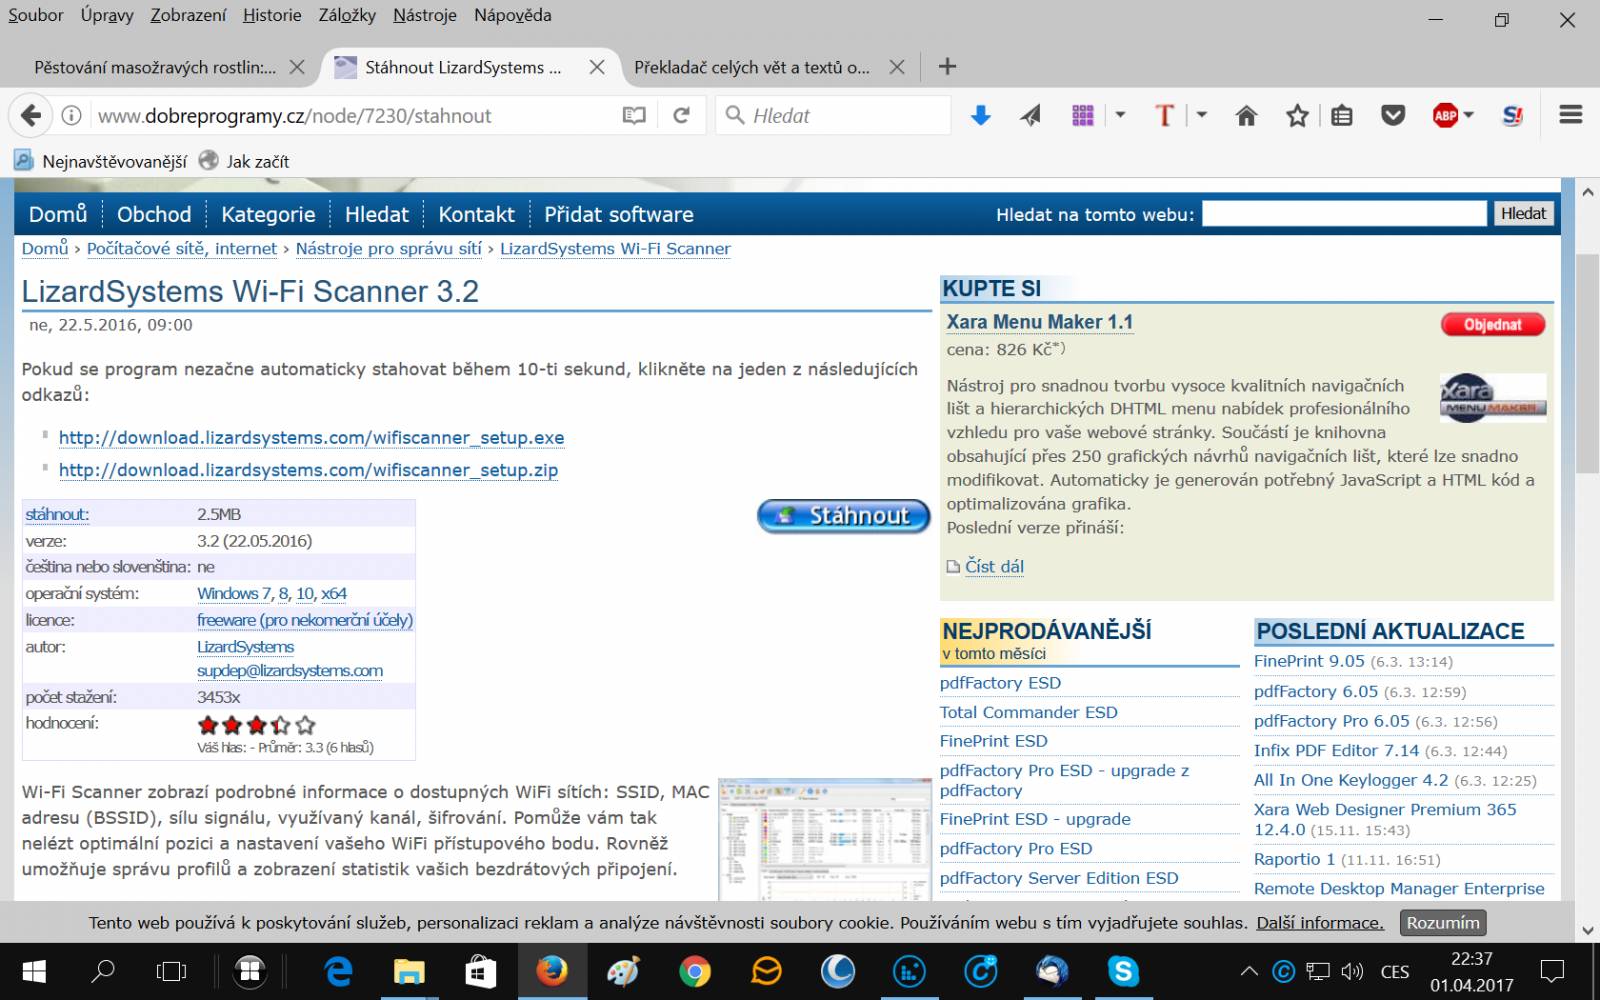1600x1000 pixels.
Task: Open a new tab with plus button
Action: click(x=947, y=67)
